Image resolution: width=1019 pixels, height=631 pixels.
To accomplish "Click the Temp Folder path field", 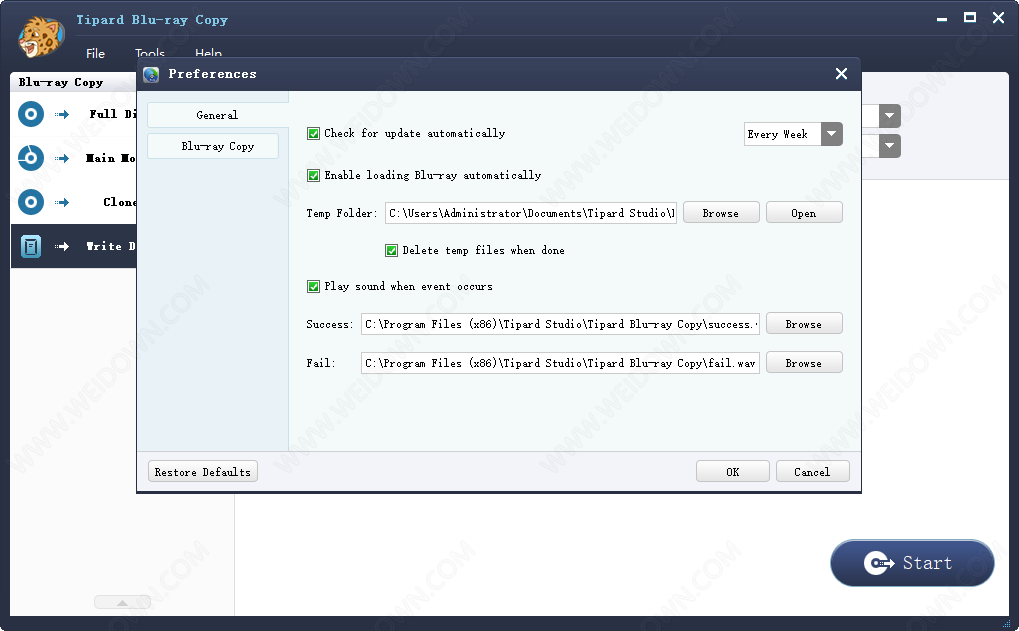I will point(531,213).
